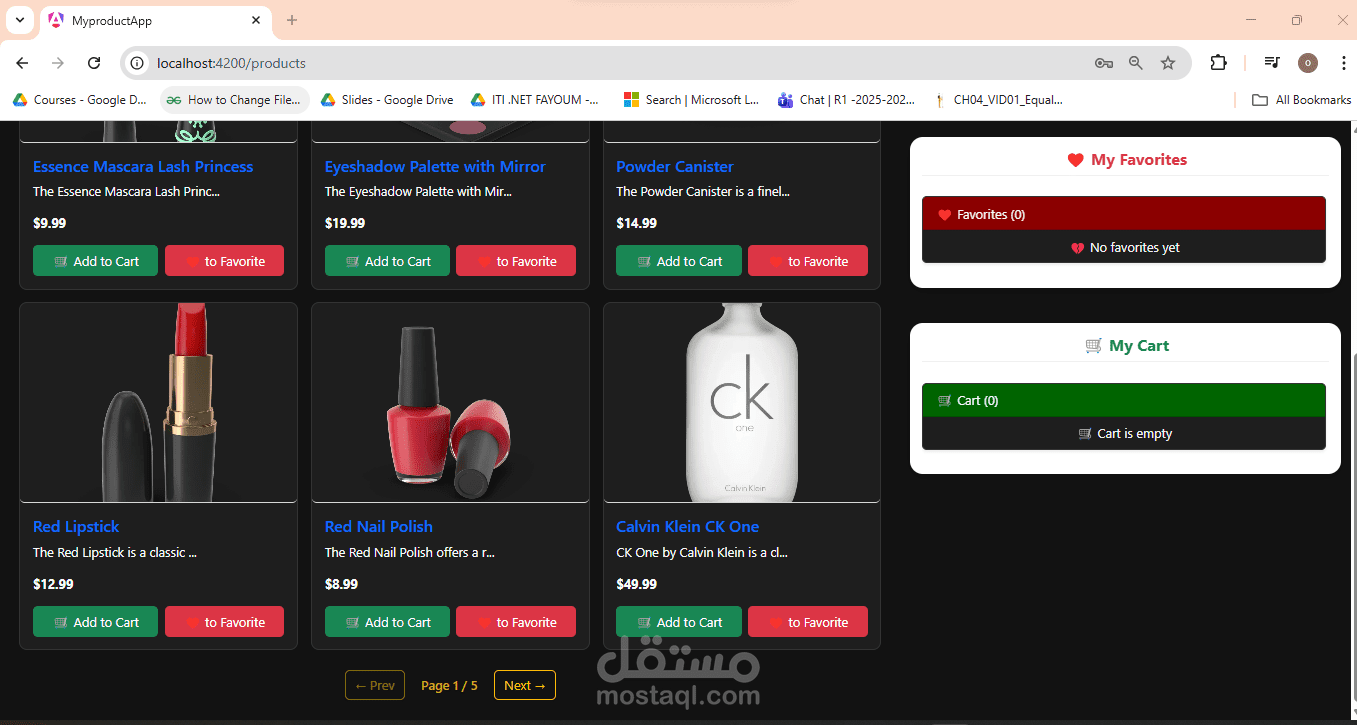This screenshot has height=725, width=1357.
Task: Add Powder Canister to favorites
Action: tap(808, 261)
